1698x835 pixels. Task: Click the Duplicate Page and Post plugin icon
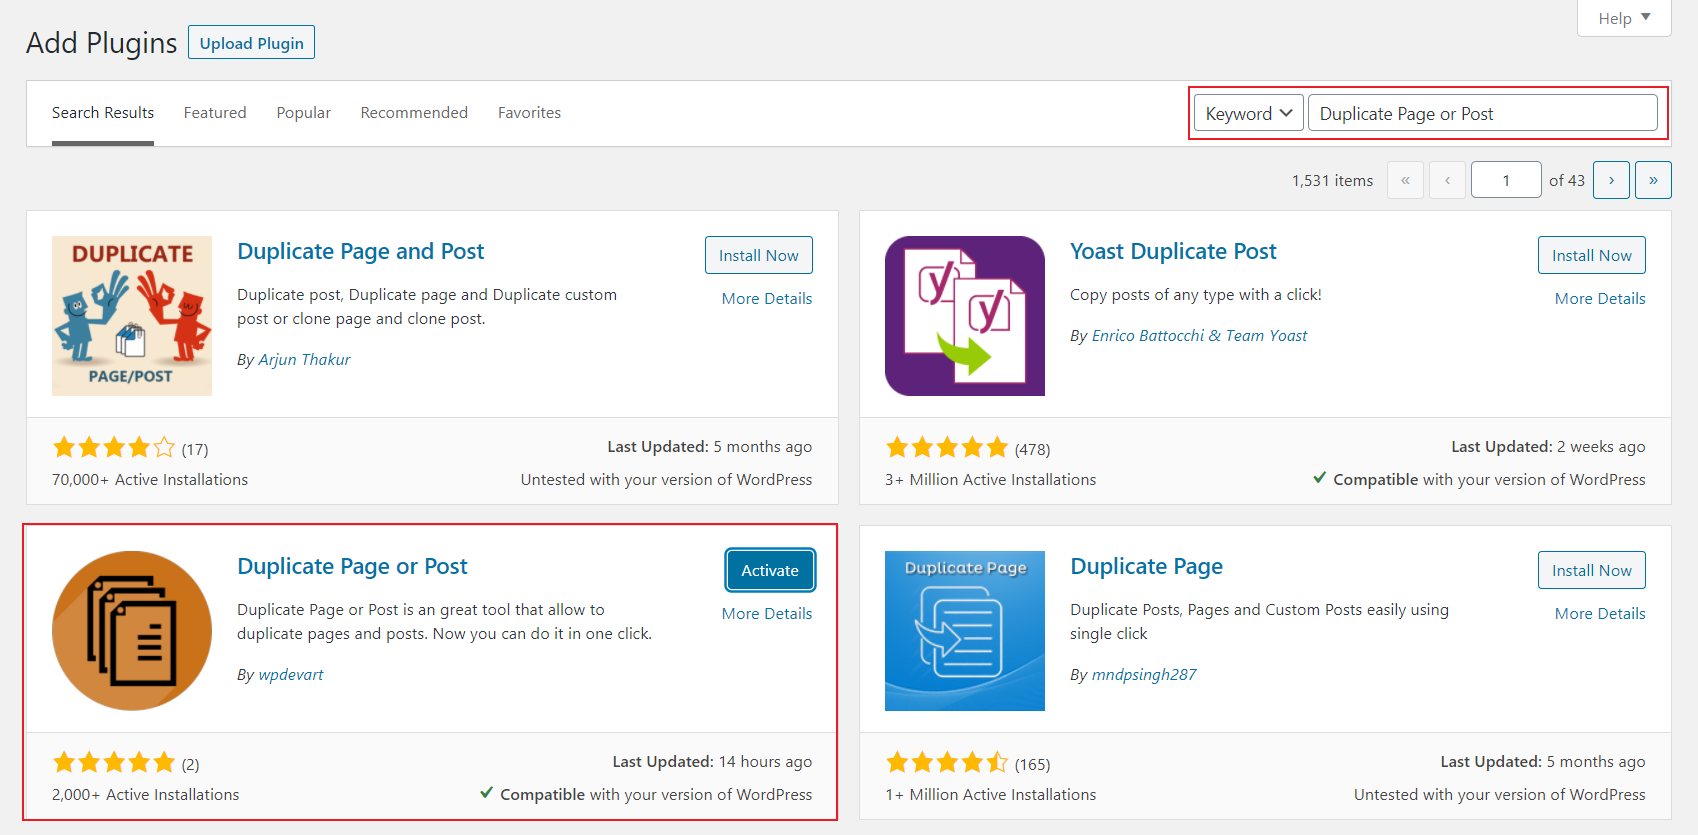pos(132,316)
